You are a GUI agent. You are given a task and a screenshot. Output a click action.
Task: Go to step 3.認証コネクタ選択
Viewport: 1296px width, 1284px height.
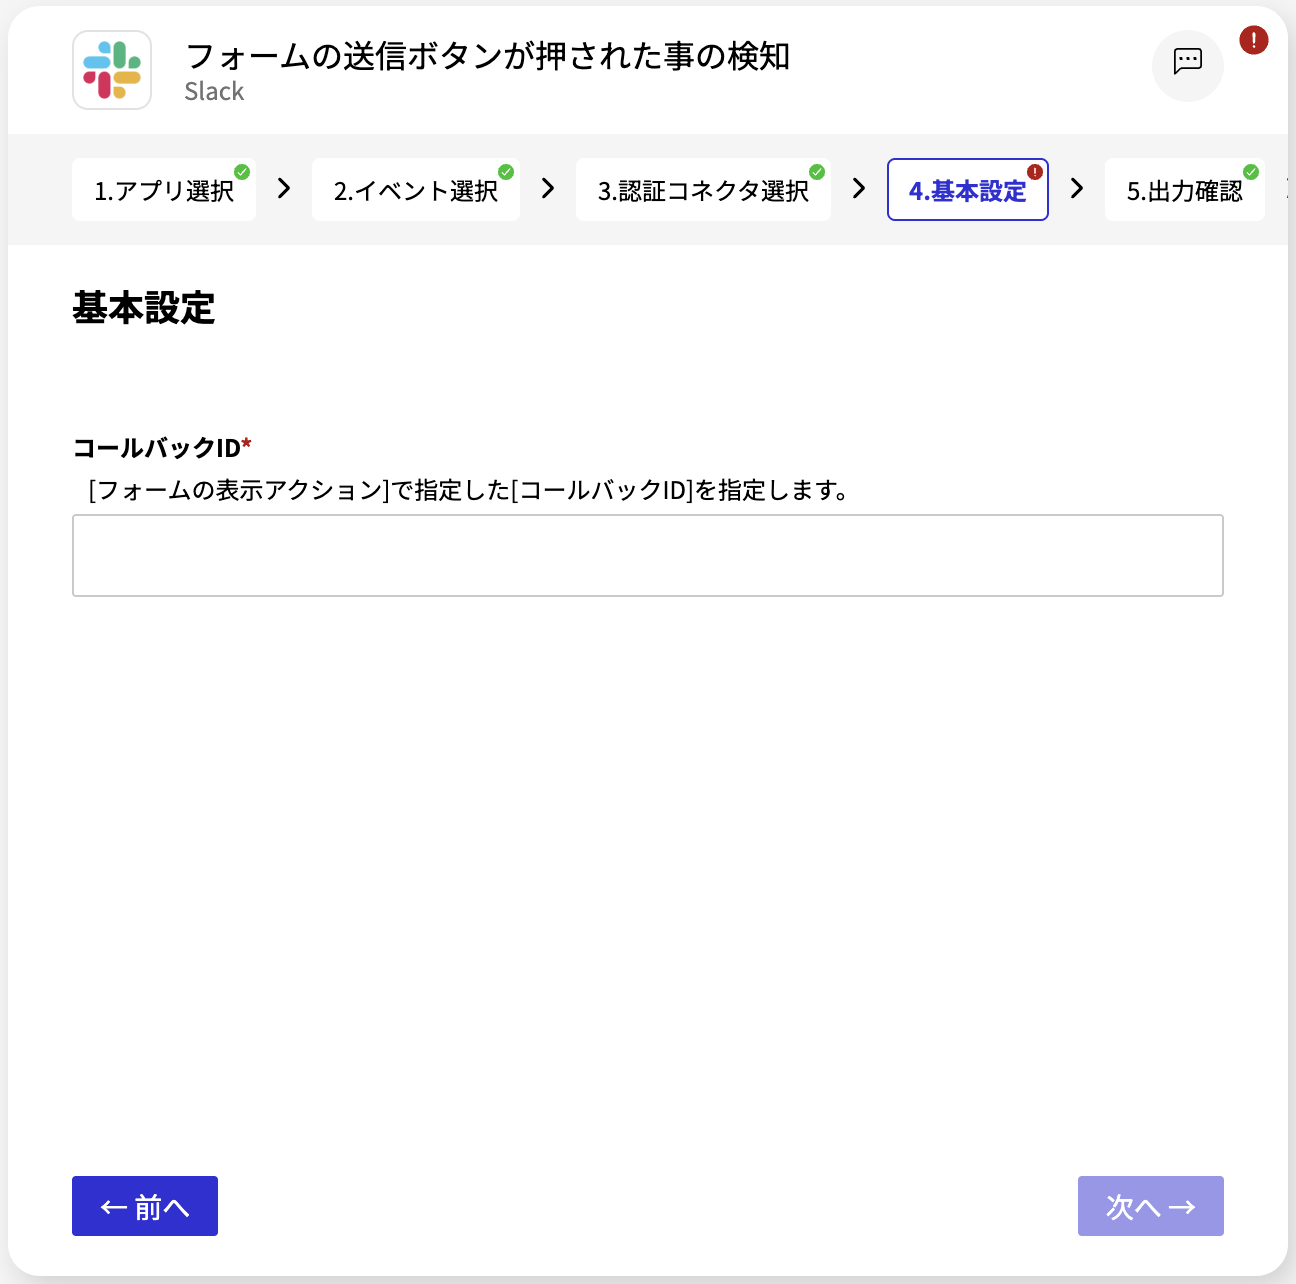pyautogui.click(x=703, y=190)
